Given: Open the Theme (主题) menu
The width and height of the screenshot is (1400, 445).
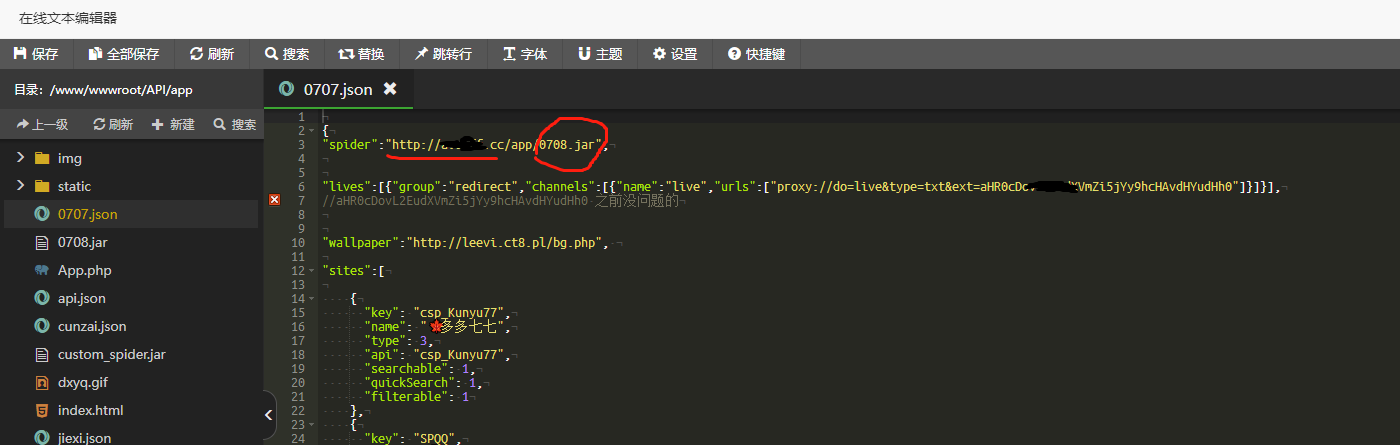Looking at the screenshot, I should point(600,54).
